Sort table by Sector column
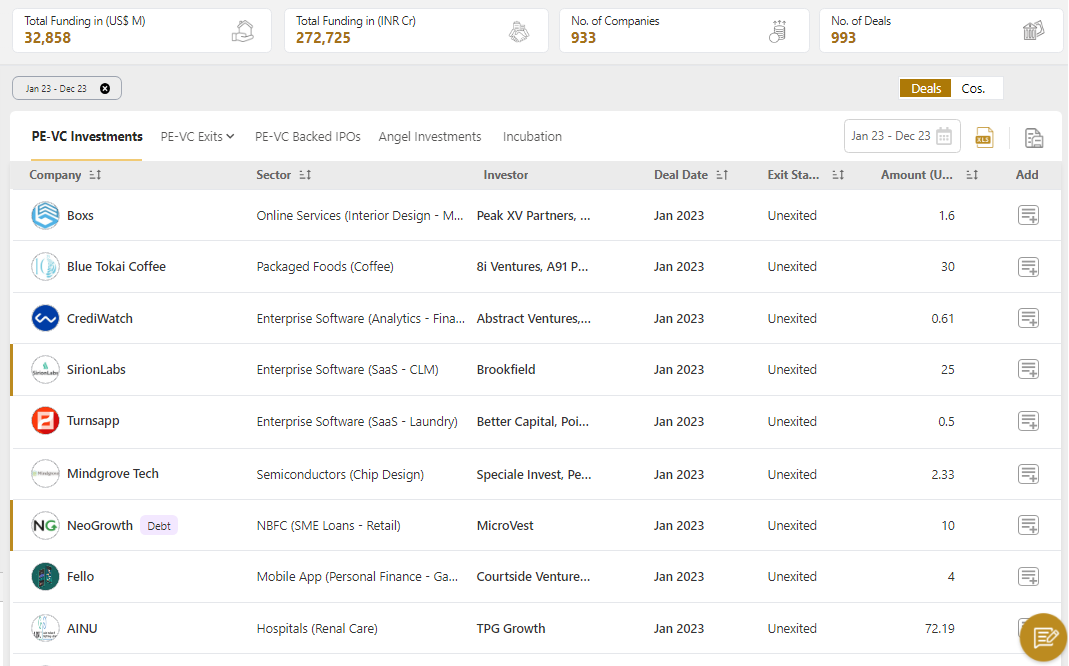 pyautogui.click(x=306, y=175)
